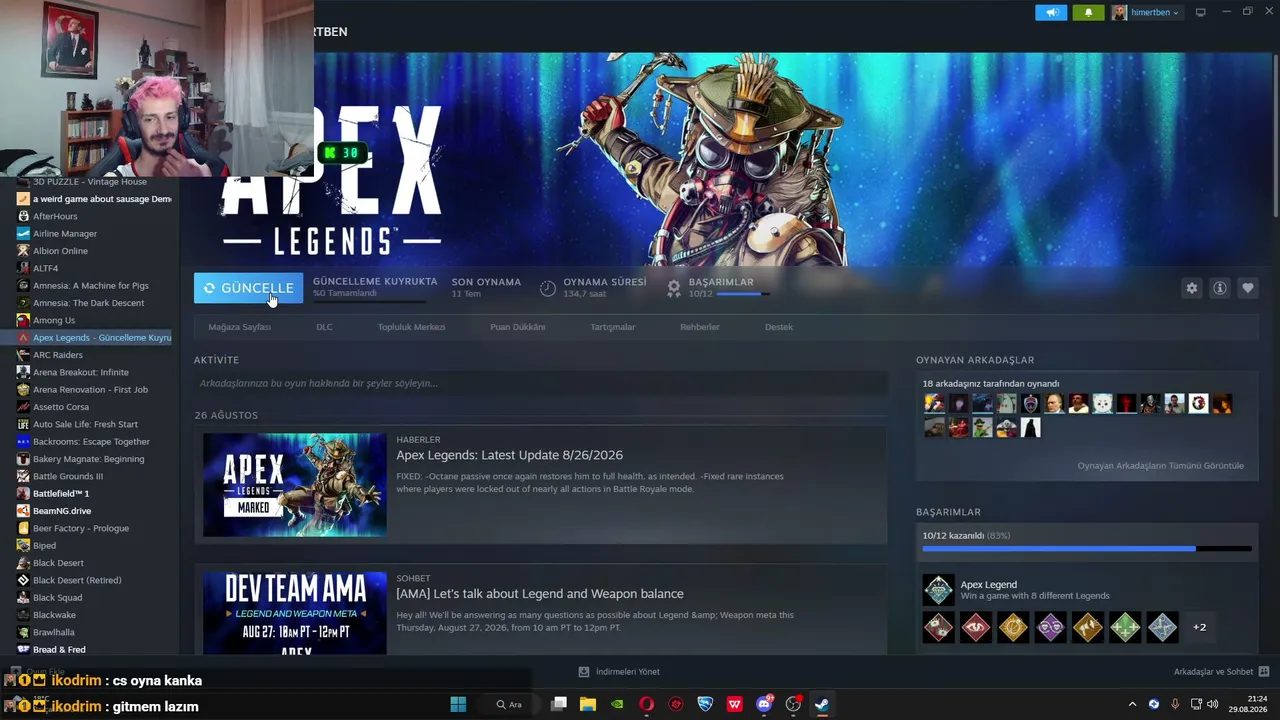Click the Ara taskbar search box
1280x720 pixels.
click(x=510, y=704)
